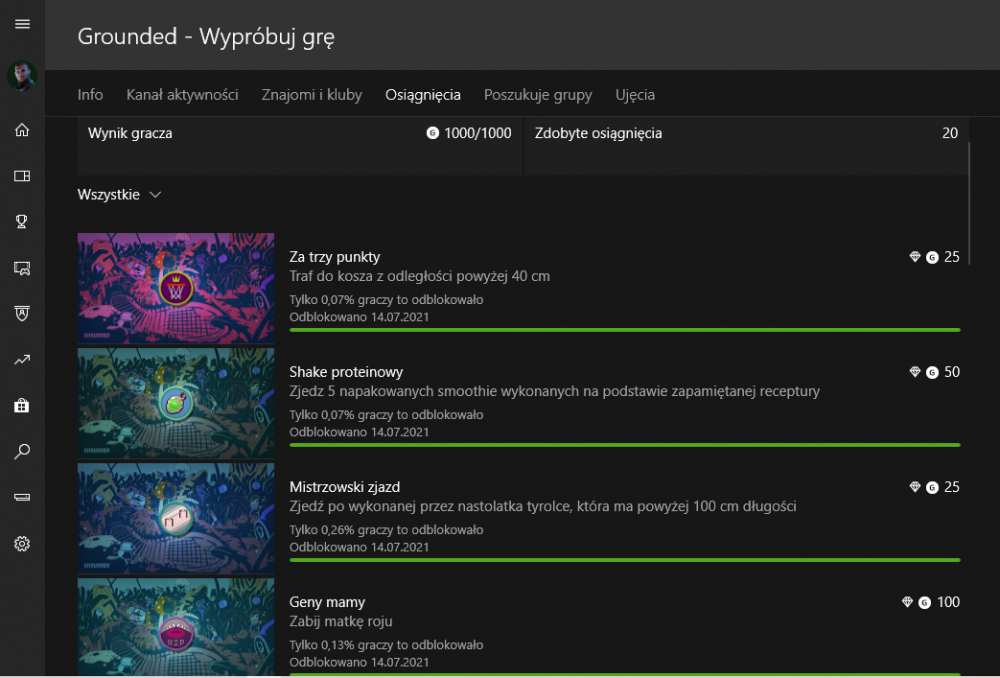
Task: Click the vertical scrollbar of achievements list
Action: (968, 200)
